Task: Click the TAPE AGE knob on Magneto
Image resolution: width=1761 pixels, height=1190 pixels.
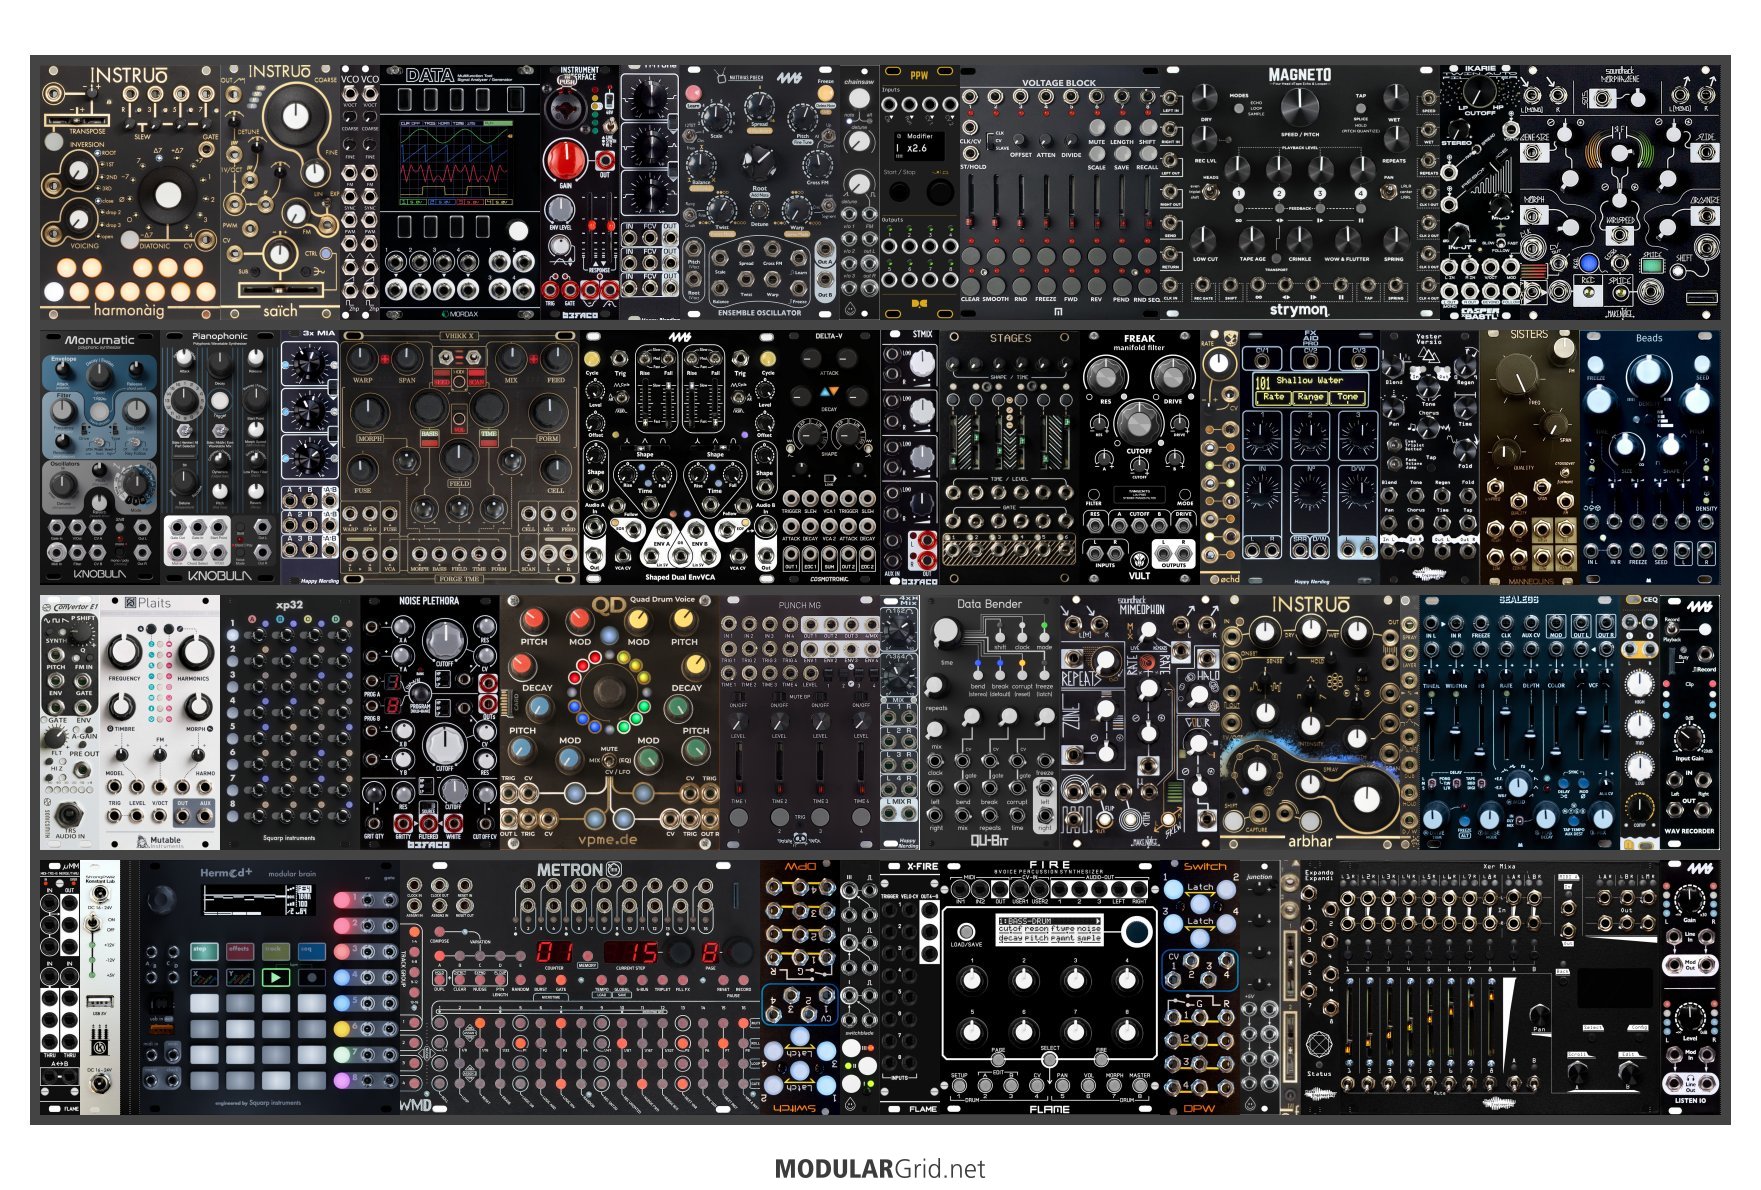Action: click(1252, 240)
